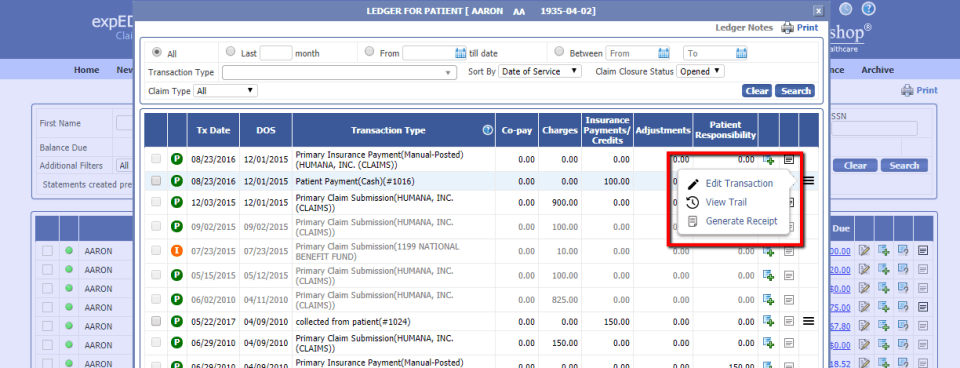Choose Edit Transaction from popup menu

tap(739, 183)
